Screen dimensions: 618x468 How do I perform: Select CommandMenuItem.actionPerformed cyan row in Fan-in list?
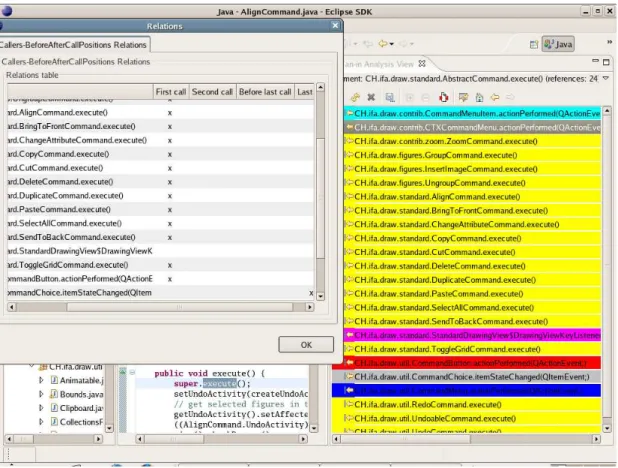click(472, 114)
